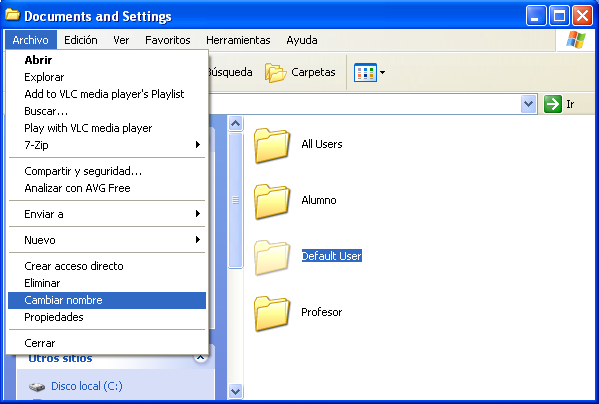
Task: Select the All Users folder icon
Action: point(272,145)
